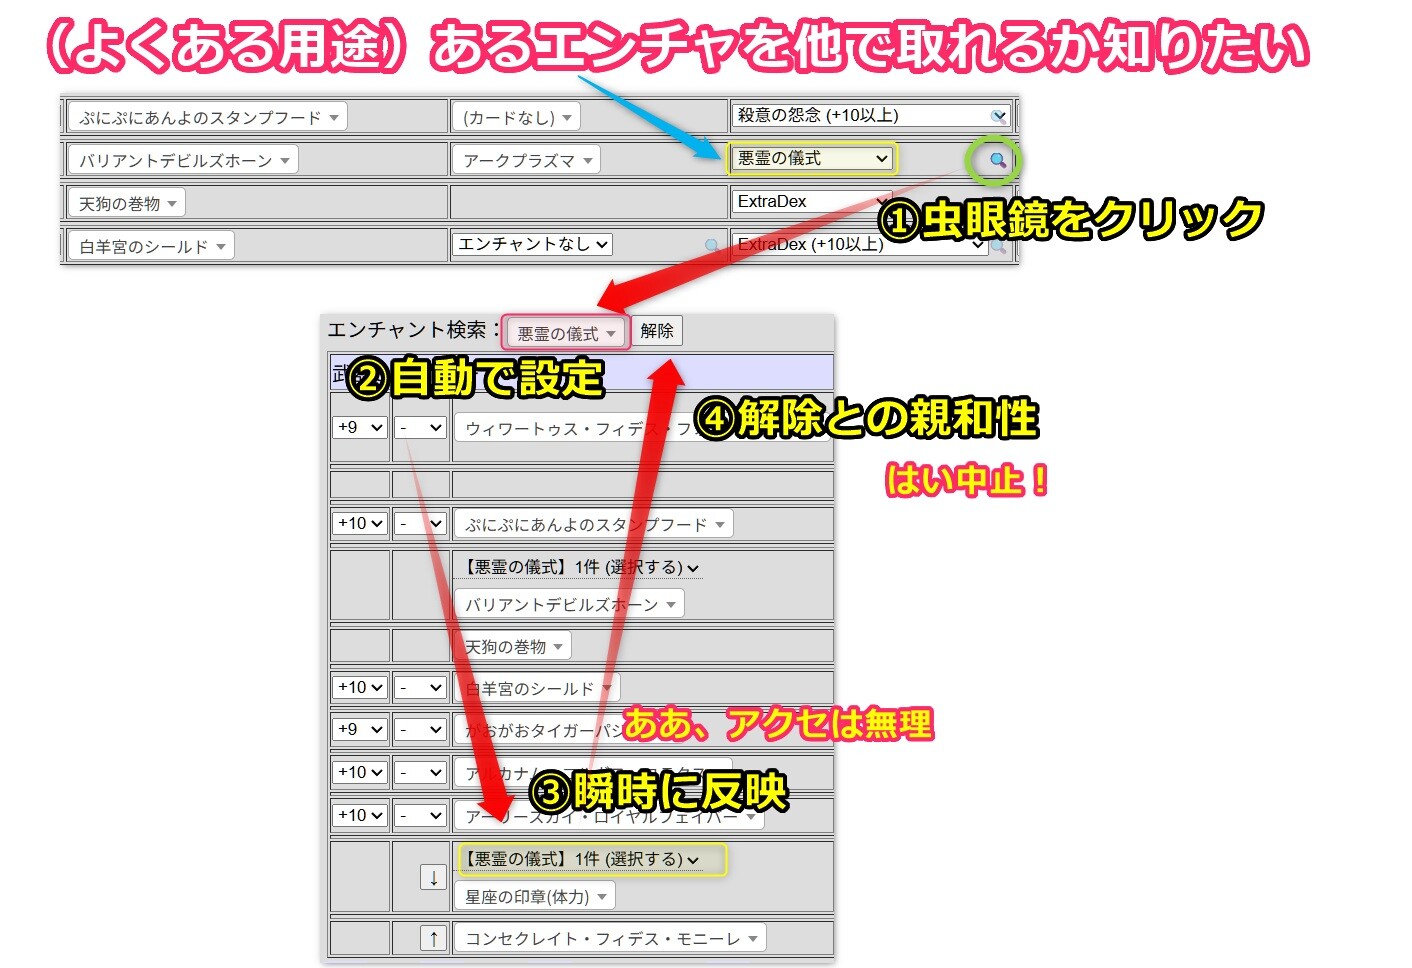This screenshot has width=1412, height=968.
Task: Open the 星座の印章(体力) item dropdown
Action: coord(535,896)
